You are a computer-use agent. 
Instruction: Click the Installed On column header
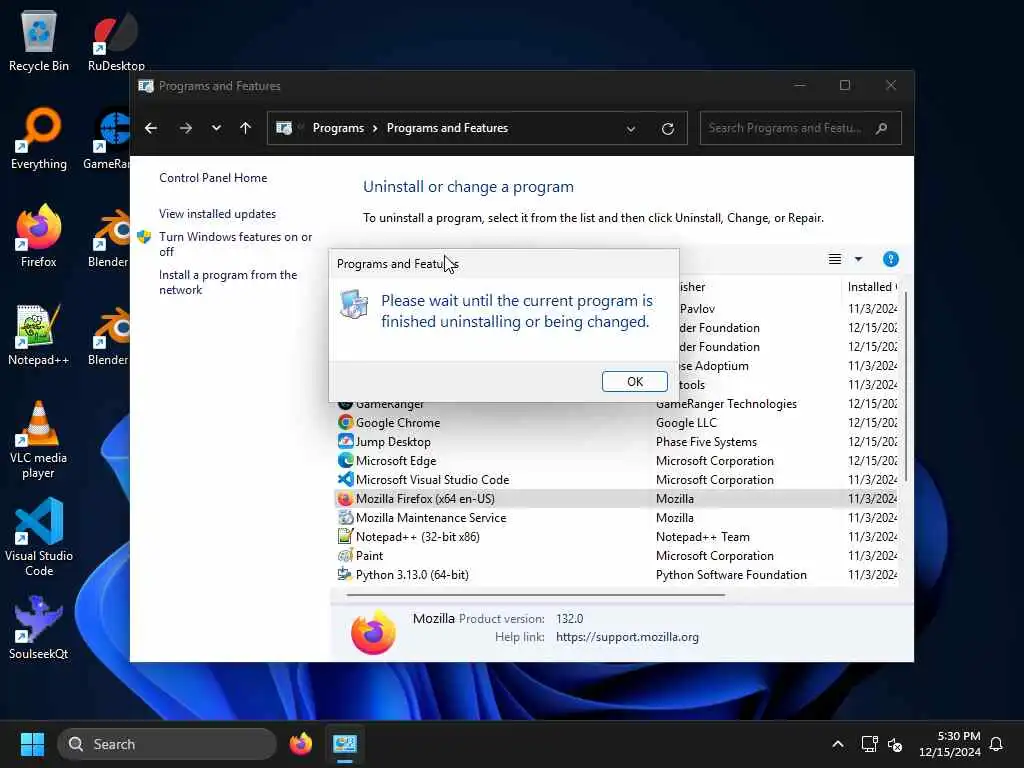click(x=872, y=287)
